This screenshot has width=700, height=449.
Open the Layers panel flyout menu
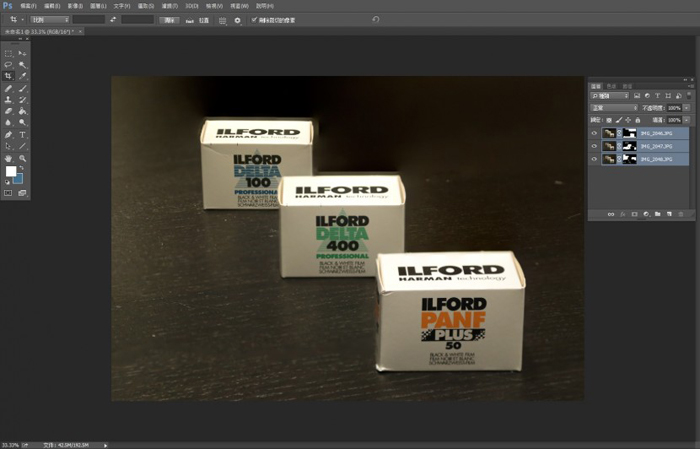[x=691, y=86]
